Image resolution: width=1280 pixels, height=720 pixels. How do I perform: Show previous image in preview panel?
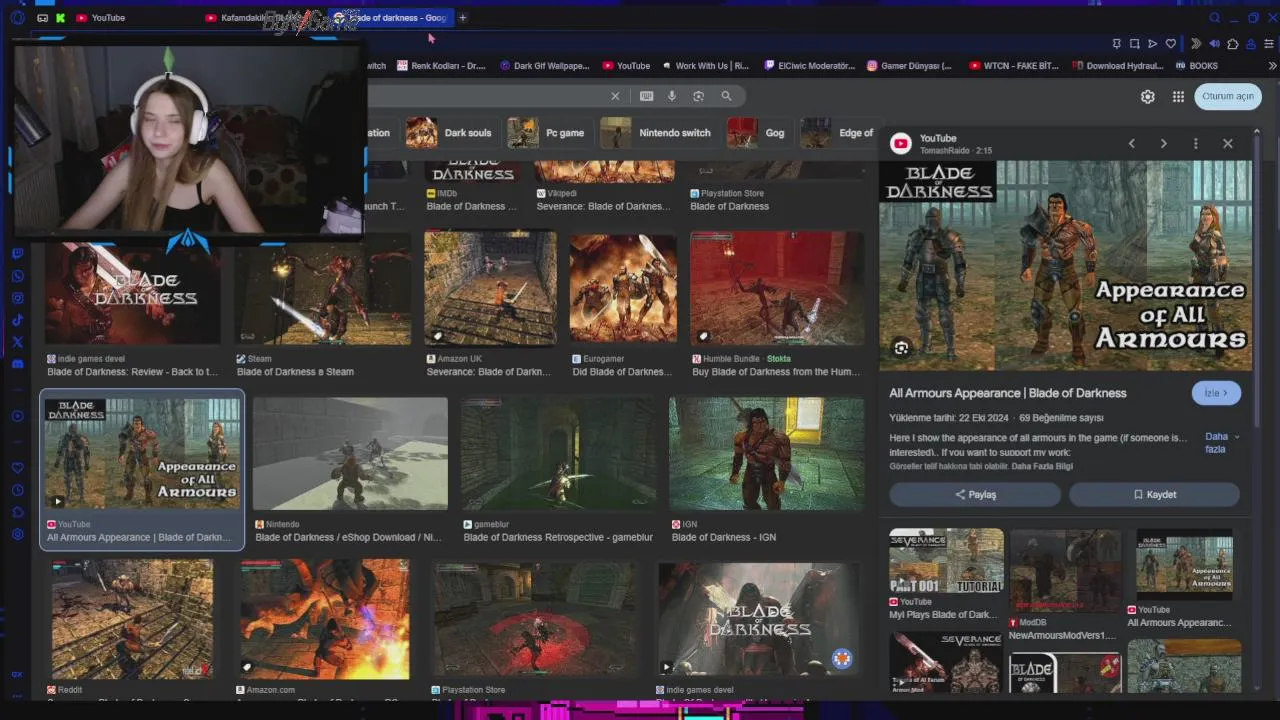pos(1131,144)
